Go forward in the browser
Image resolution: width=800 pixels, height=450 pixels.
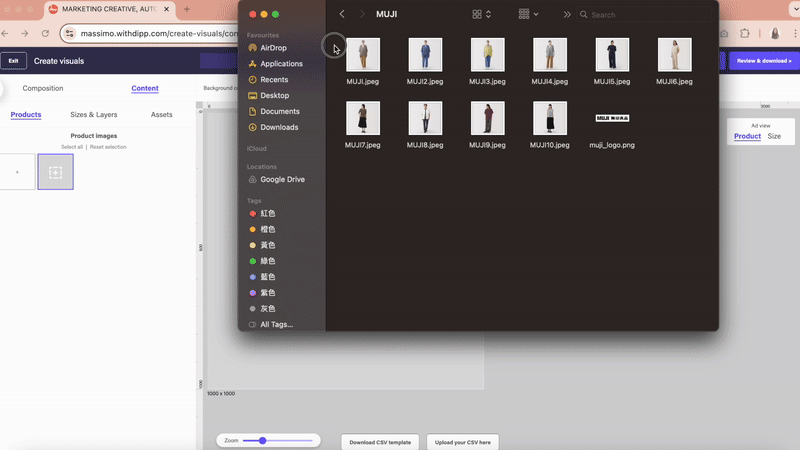pos(24,34)
